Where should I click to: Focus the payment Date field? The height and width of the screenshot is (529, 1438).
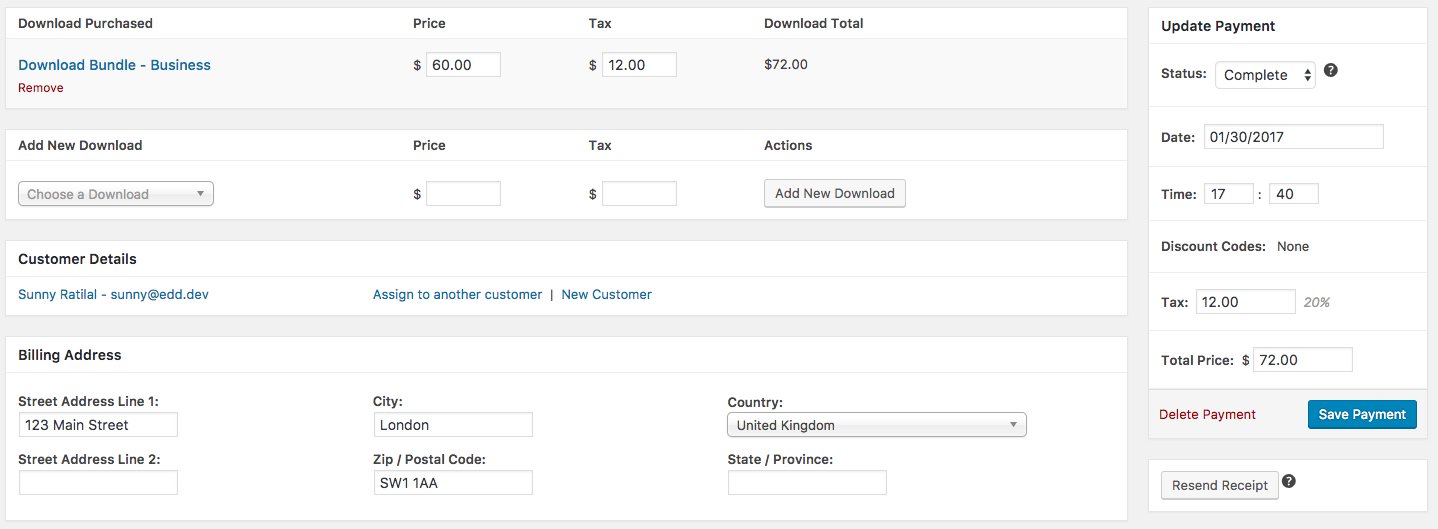coord(1292,137)
